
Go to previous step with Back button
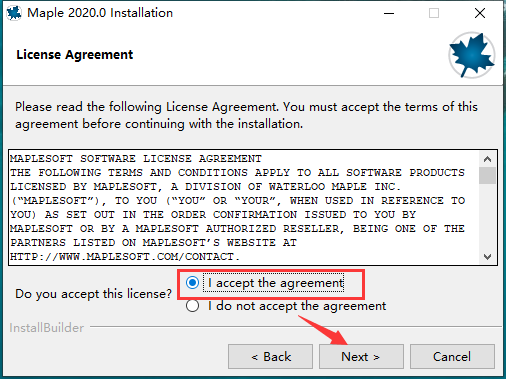pos(270,357)
